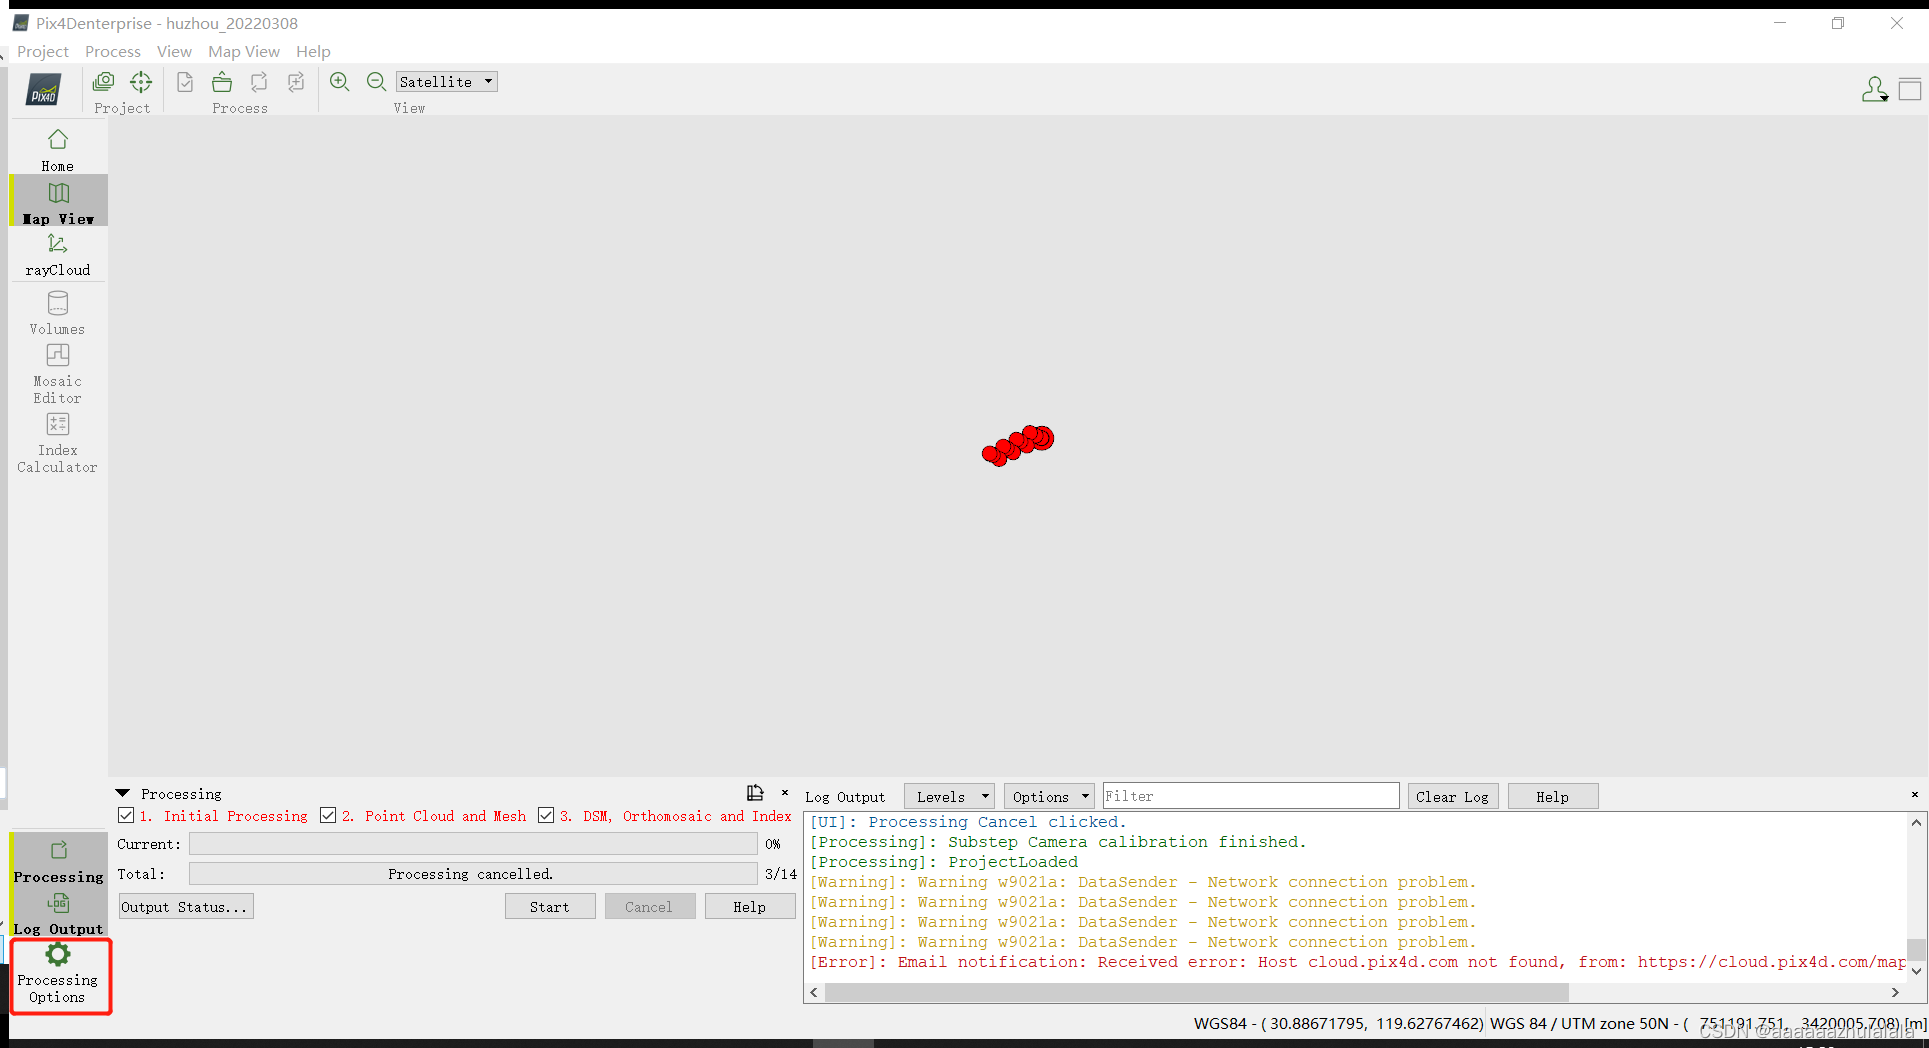Image resolution: width=1929 pixels, height=1048 pixels.
Task: Close the Processing panel
Action: 785,792
